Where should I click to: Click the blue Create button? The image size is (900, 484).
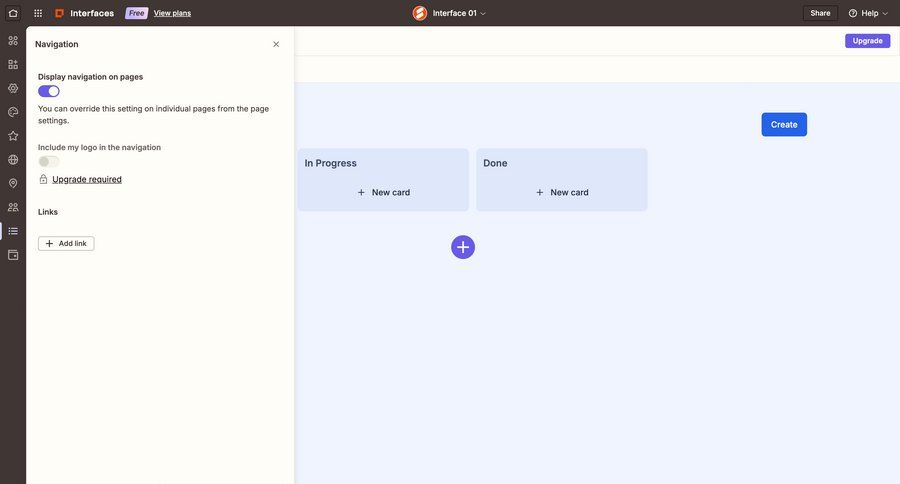click(x=784, y=125)
